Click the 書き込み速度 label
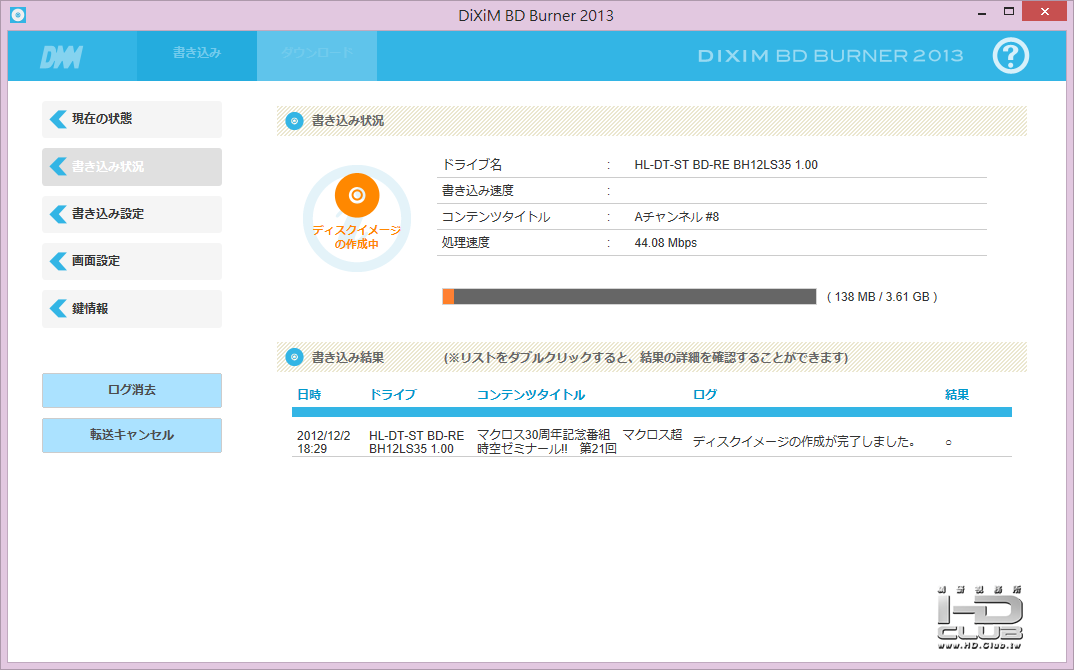1074x670 pixels. (477, 190)
